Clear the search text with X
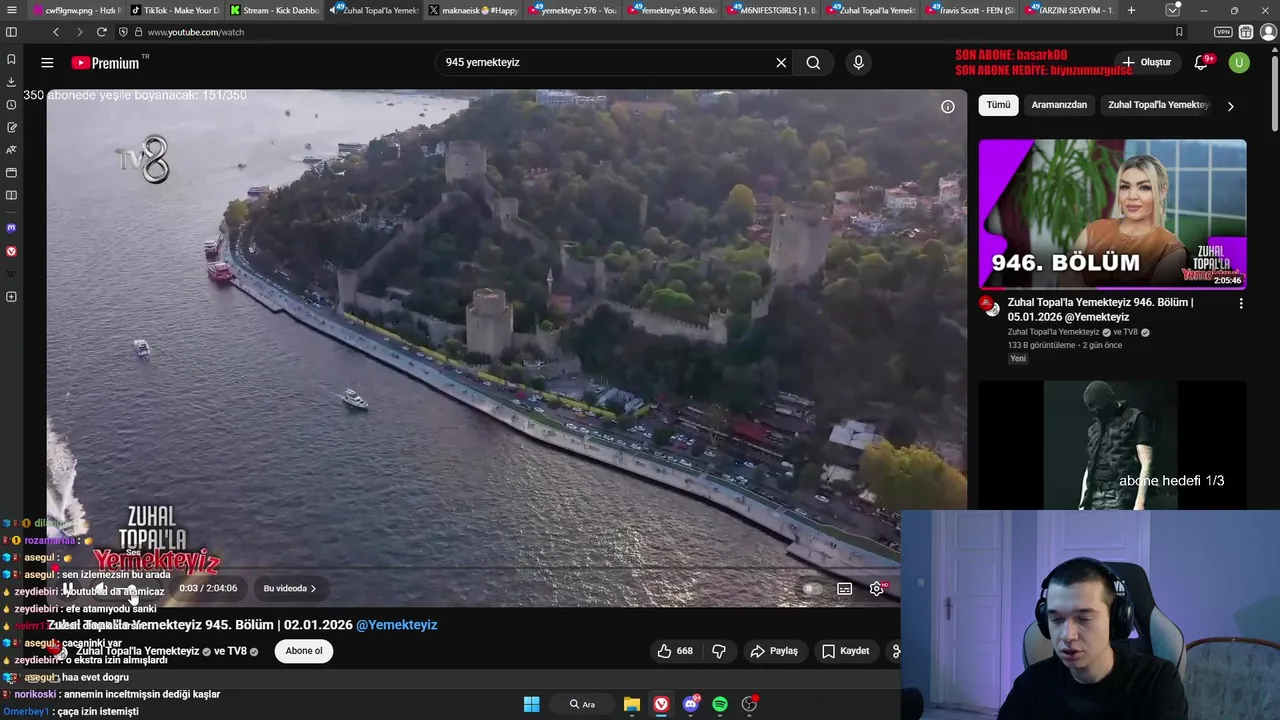This screenshot has width=1280, height=720. [781, 63]
